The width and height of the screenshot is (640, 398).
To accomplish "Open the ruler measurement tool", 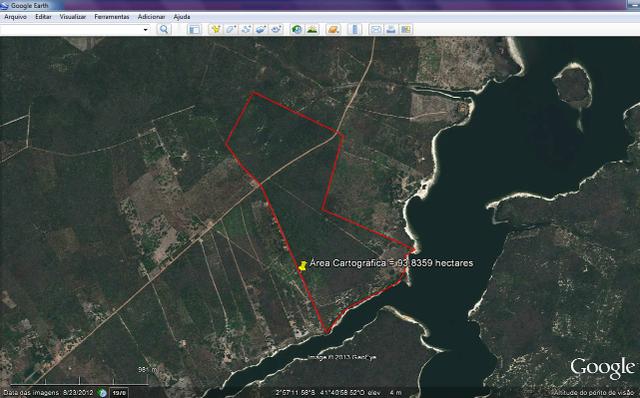I will pos(355,29).
